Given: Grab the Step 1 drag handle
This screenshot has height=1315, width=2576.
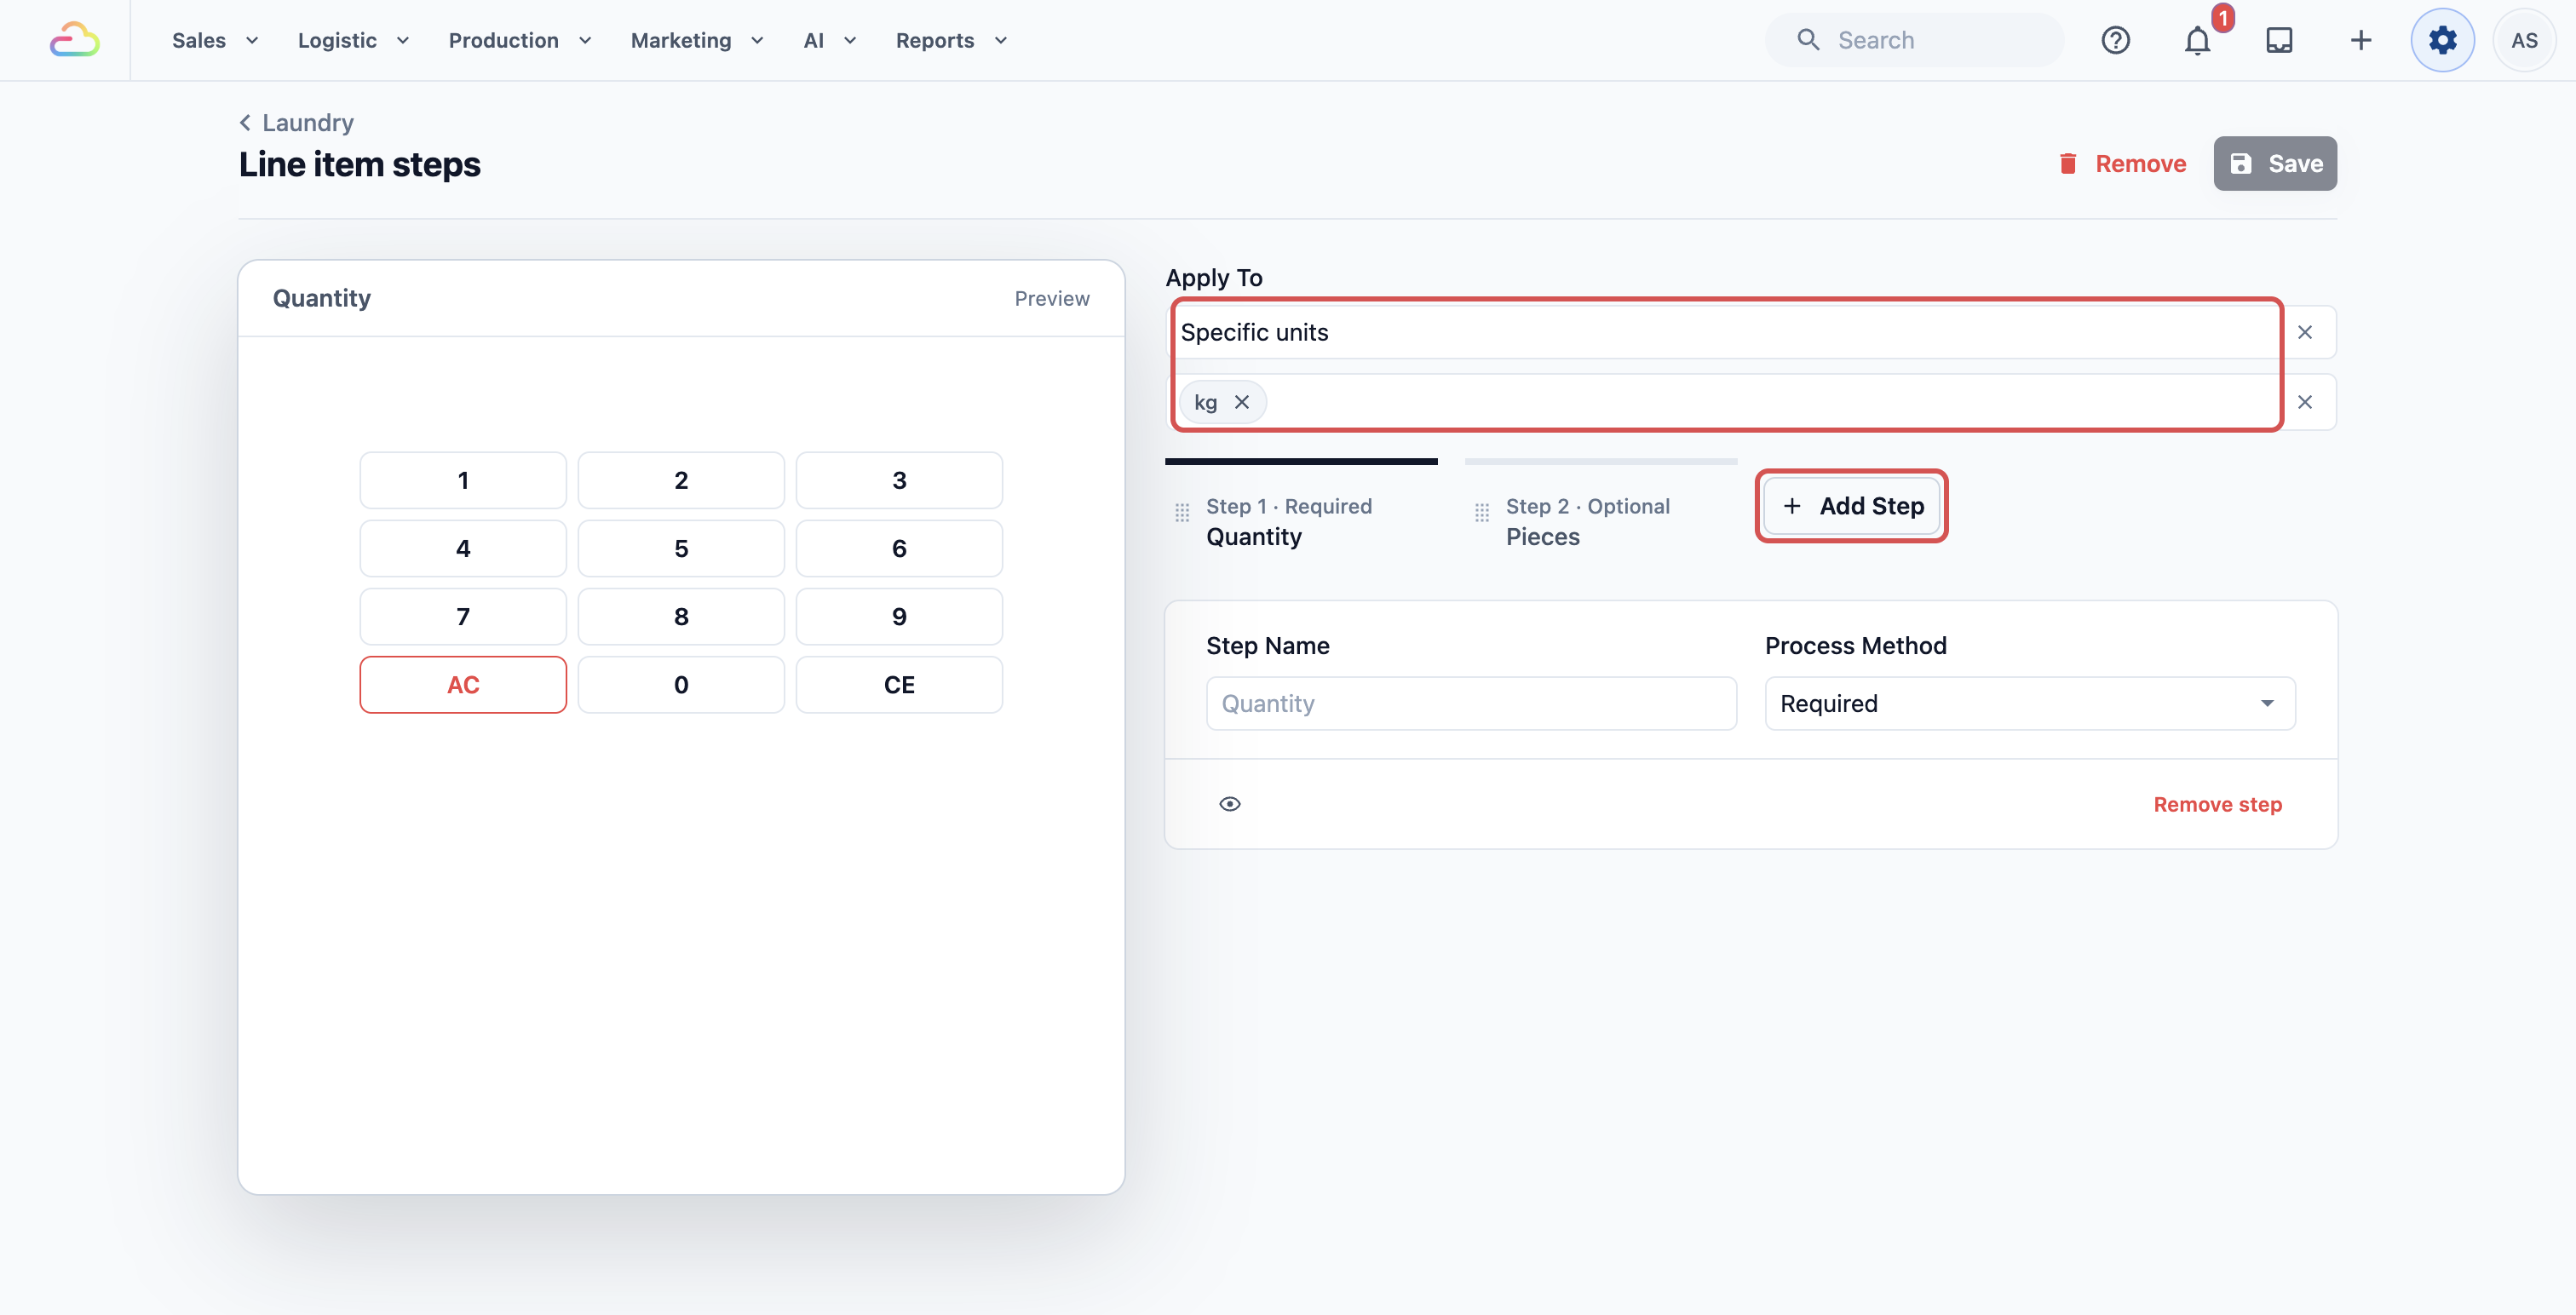Looking at the screenshot, I should pyautogui.click(x=1182, y=512).
